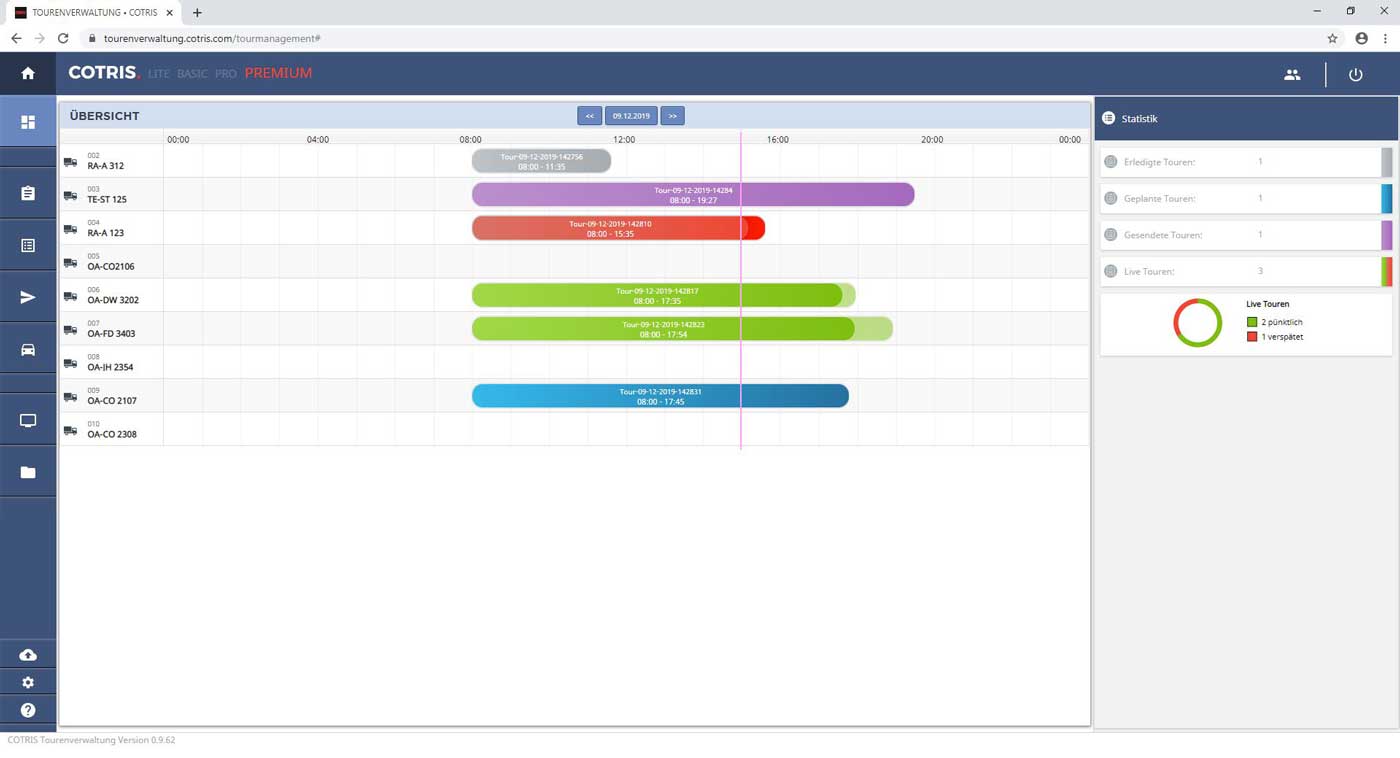Viewport: 1400px width, 758px height.
Task: Open the 09.12.2019 date picker
Action: (631, 116)
